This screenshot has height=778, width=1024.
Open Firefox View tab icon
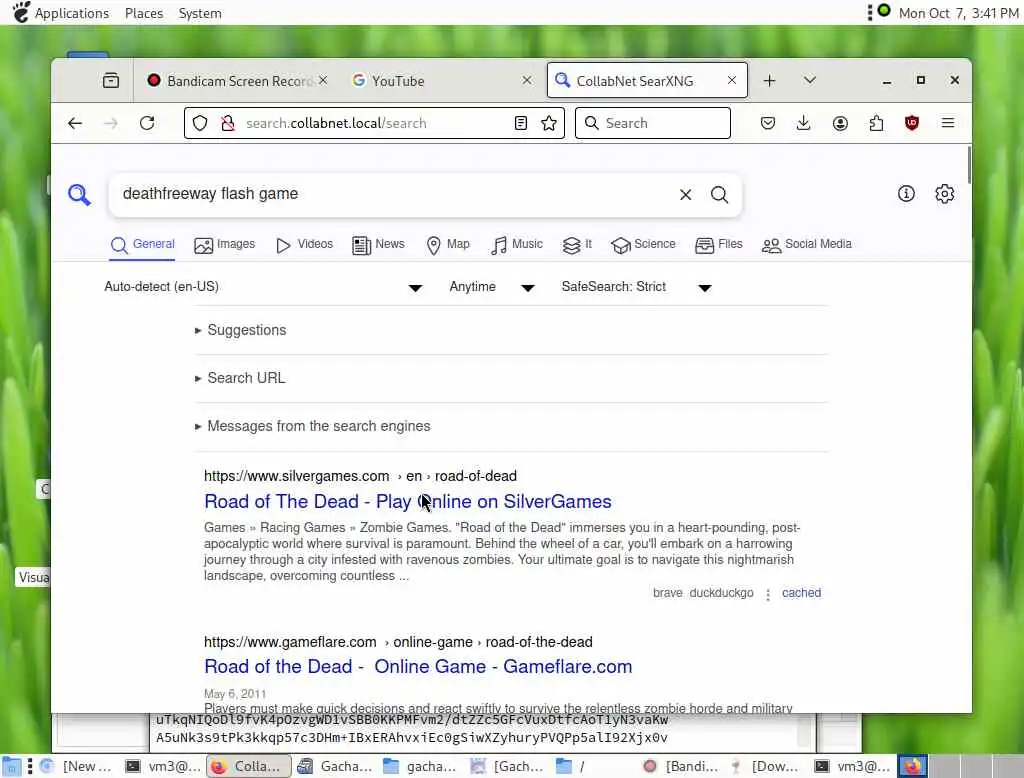click(x=111, y=80)
